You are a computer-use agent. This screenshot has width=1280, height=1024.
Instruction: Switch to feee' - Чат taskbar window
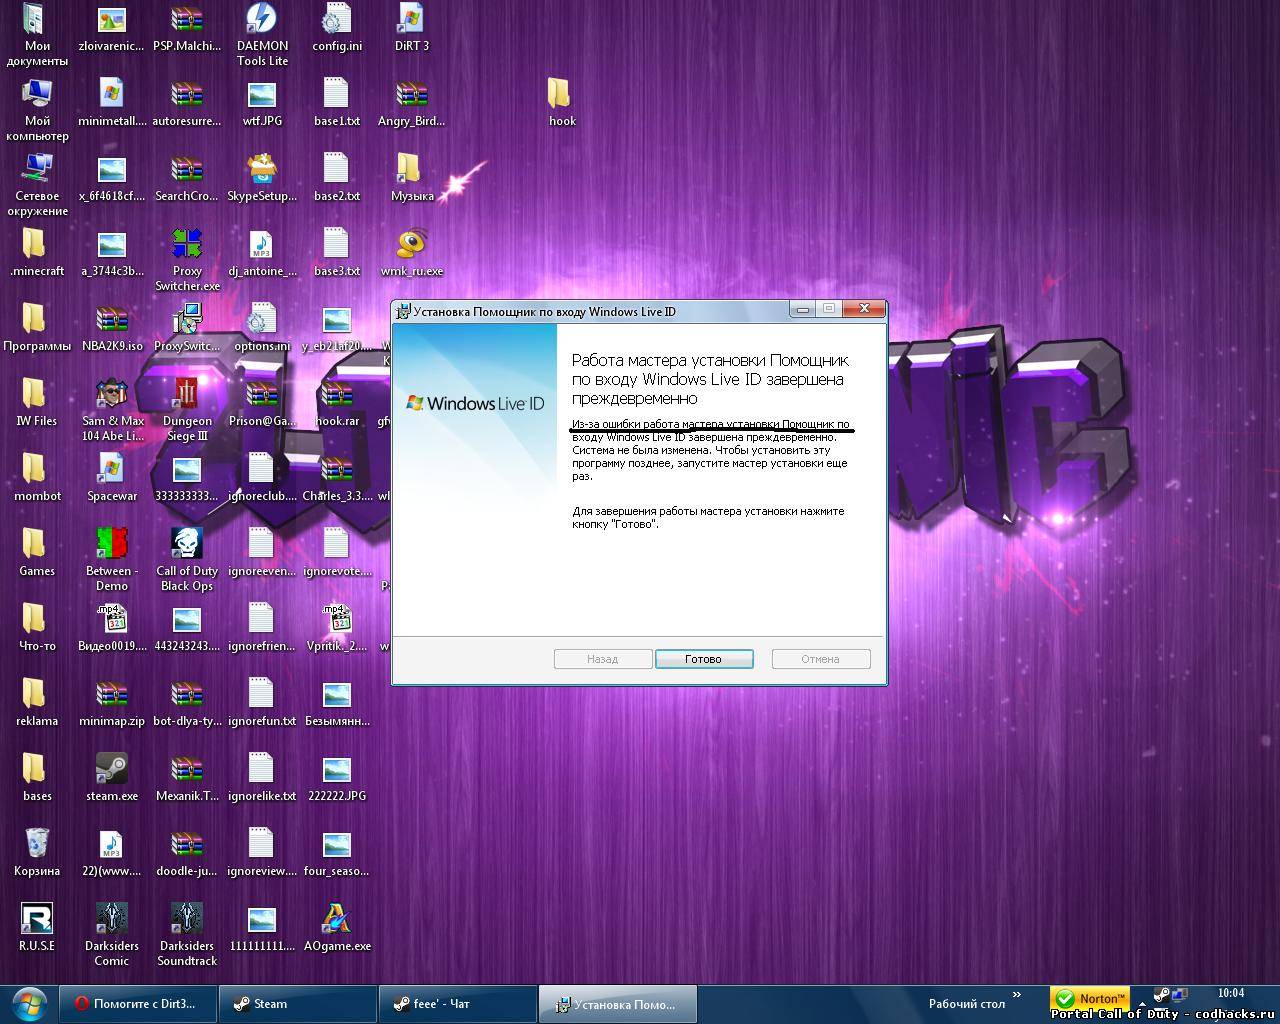[x=457, y=1004]
